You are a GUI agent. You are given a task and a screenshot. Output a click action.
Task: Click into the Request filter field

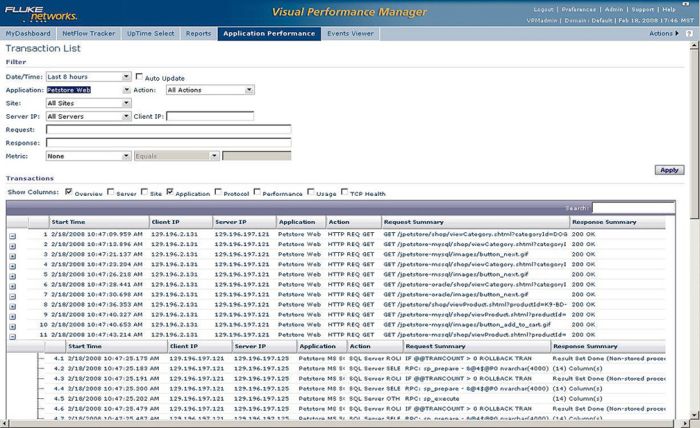pyautogui.click(x=169, y=129)
